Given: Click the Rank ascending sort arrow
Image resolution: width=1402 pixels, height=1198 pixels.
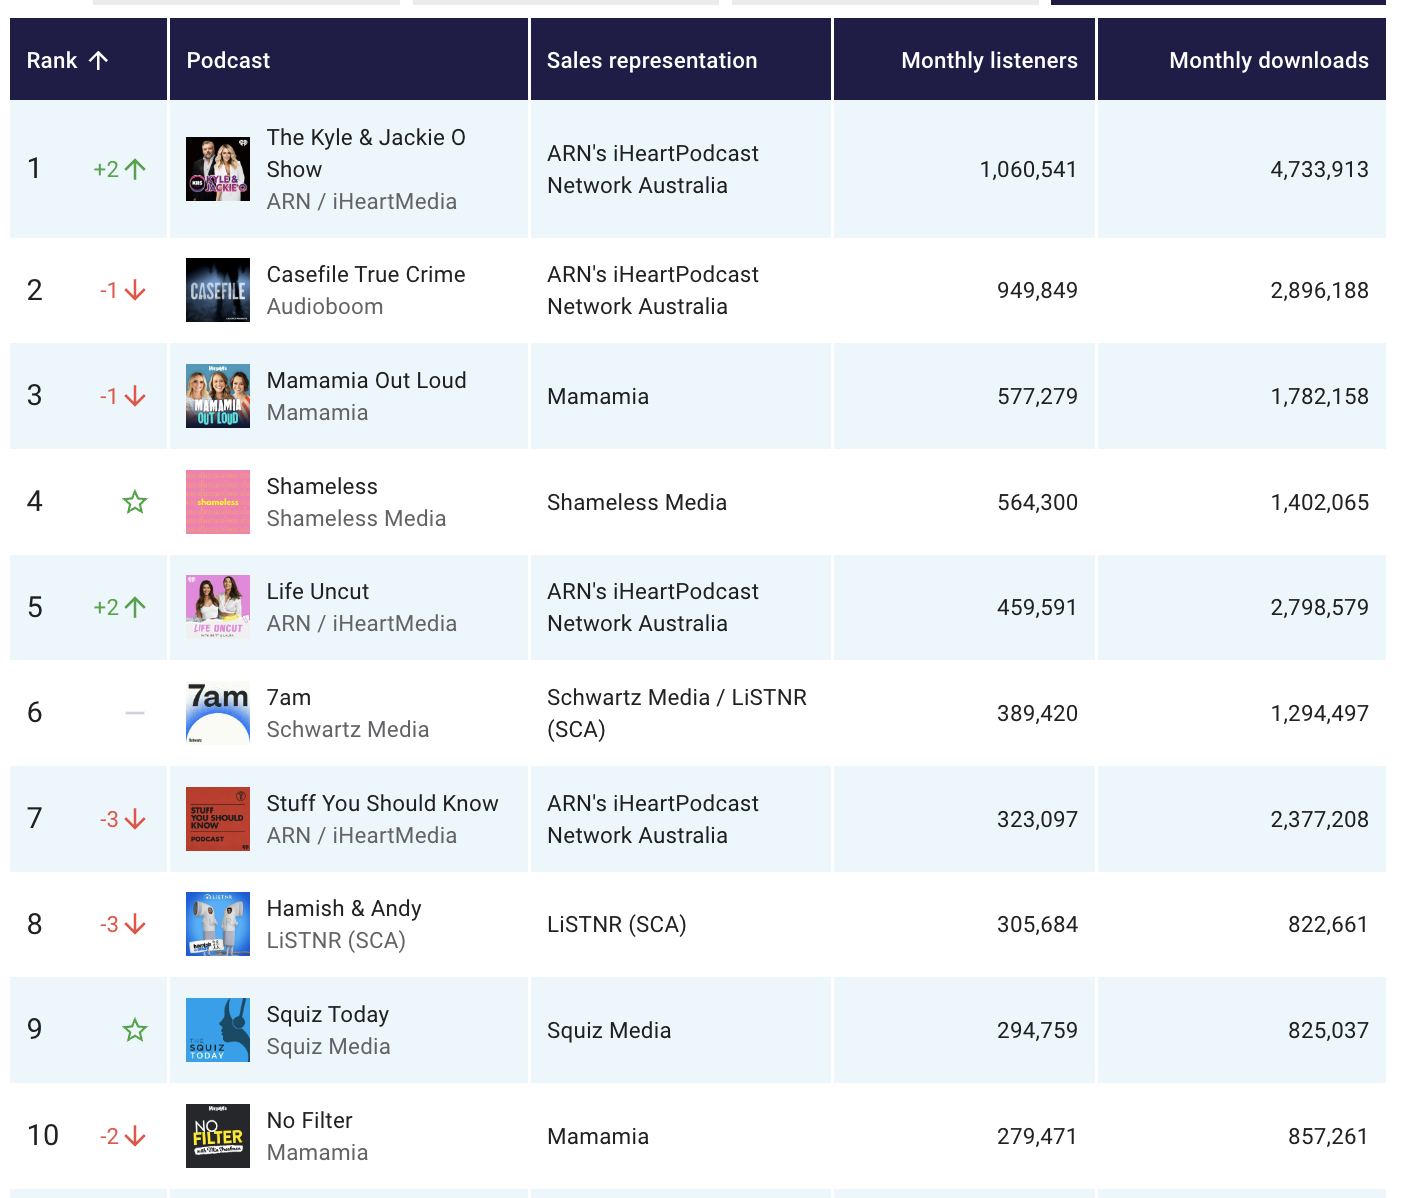Looking at the screenshot, I should [98, 60].
